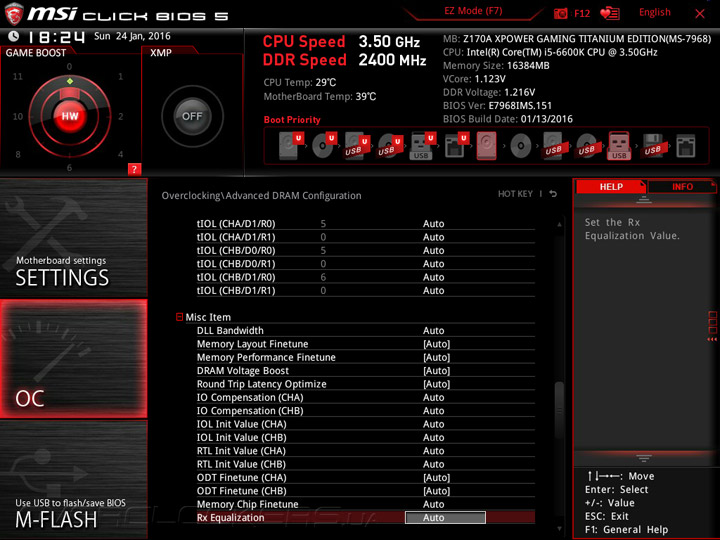Screen dimensions: 720x540
Task: Click the scroll down arrow of the settings list
Action: point(559,529)
